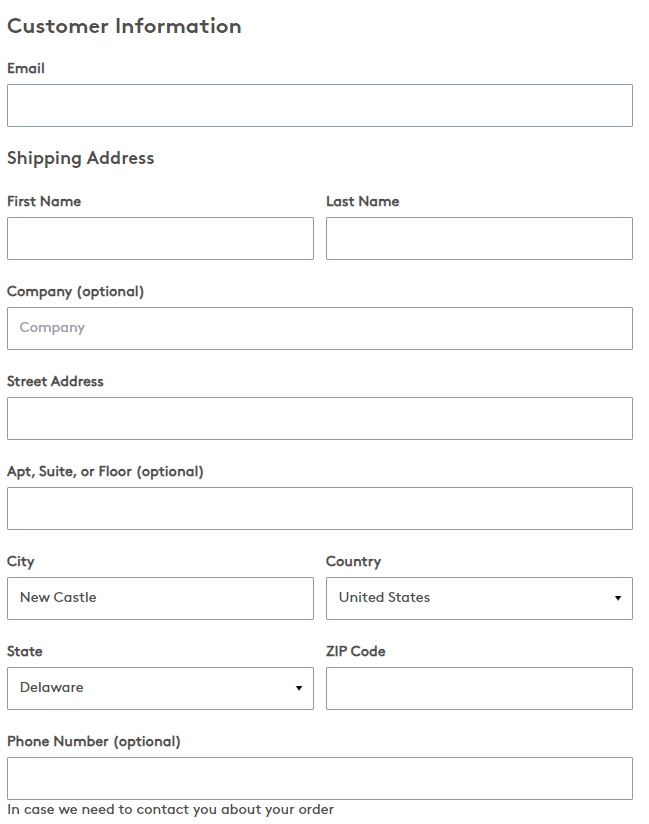The height and width of the screenshot is (824, 649).
Task: Click the ZIP Code label text
Action: 355,651
